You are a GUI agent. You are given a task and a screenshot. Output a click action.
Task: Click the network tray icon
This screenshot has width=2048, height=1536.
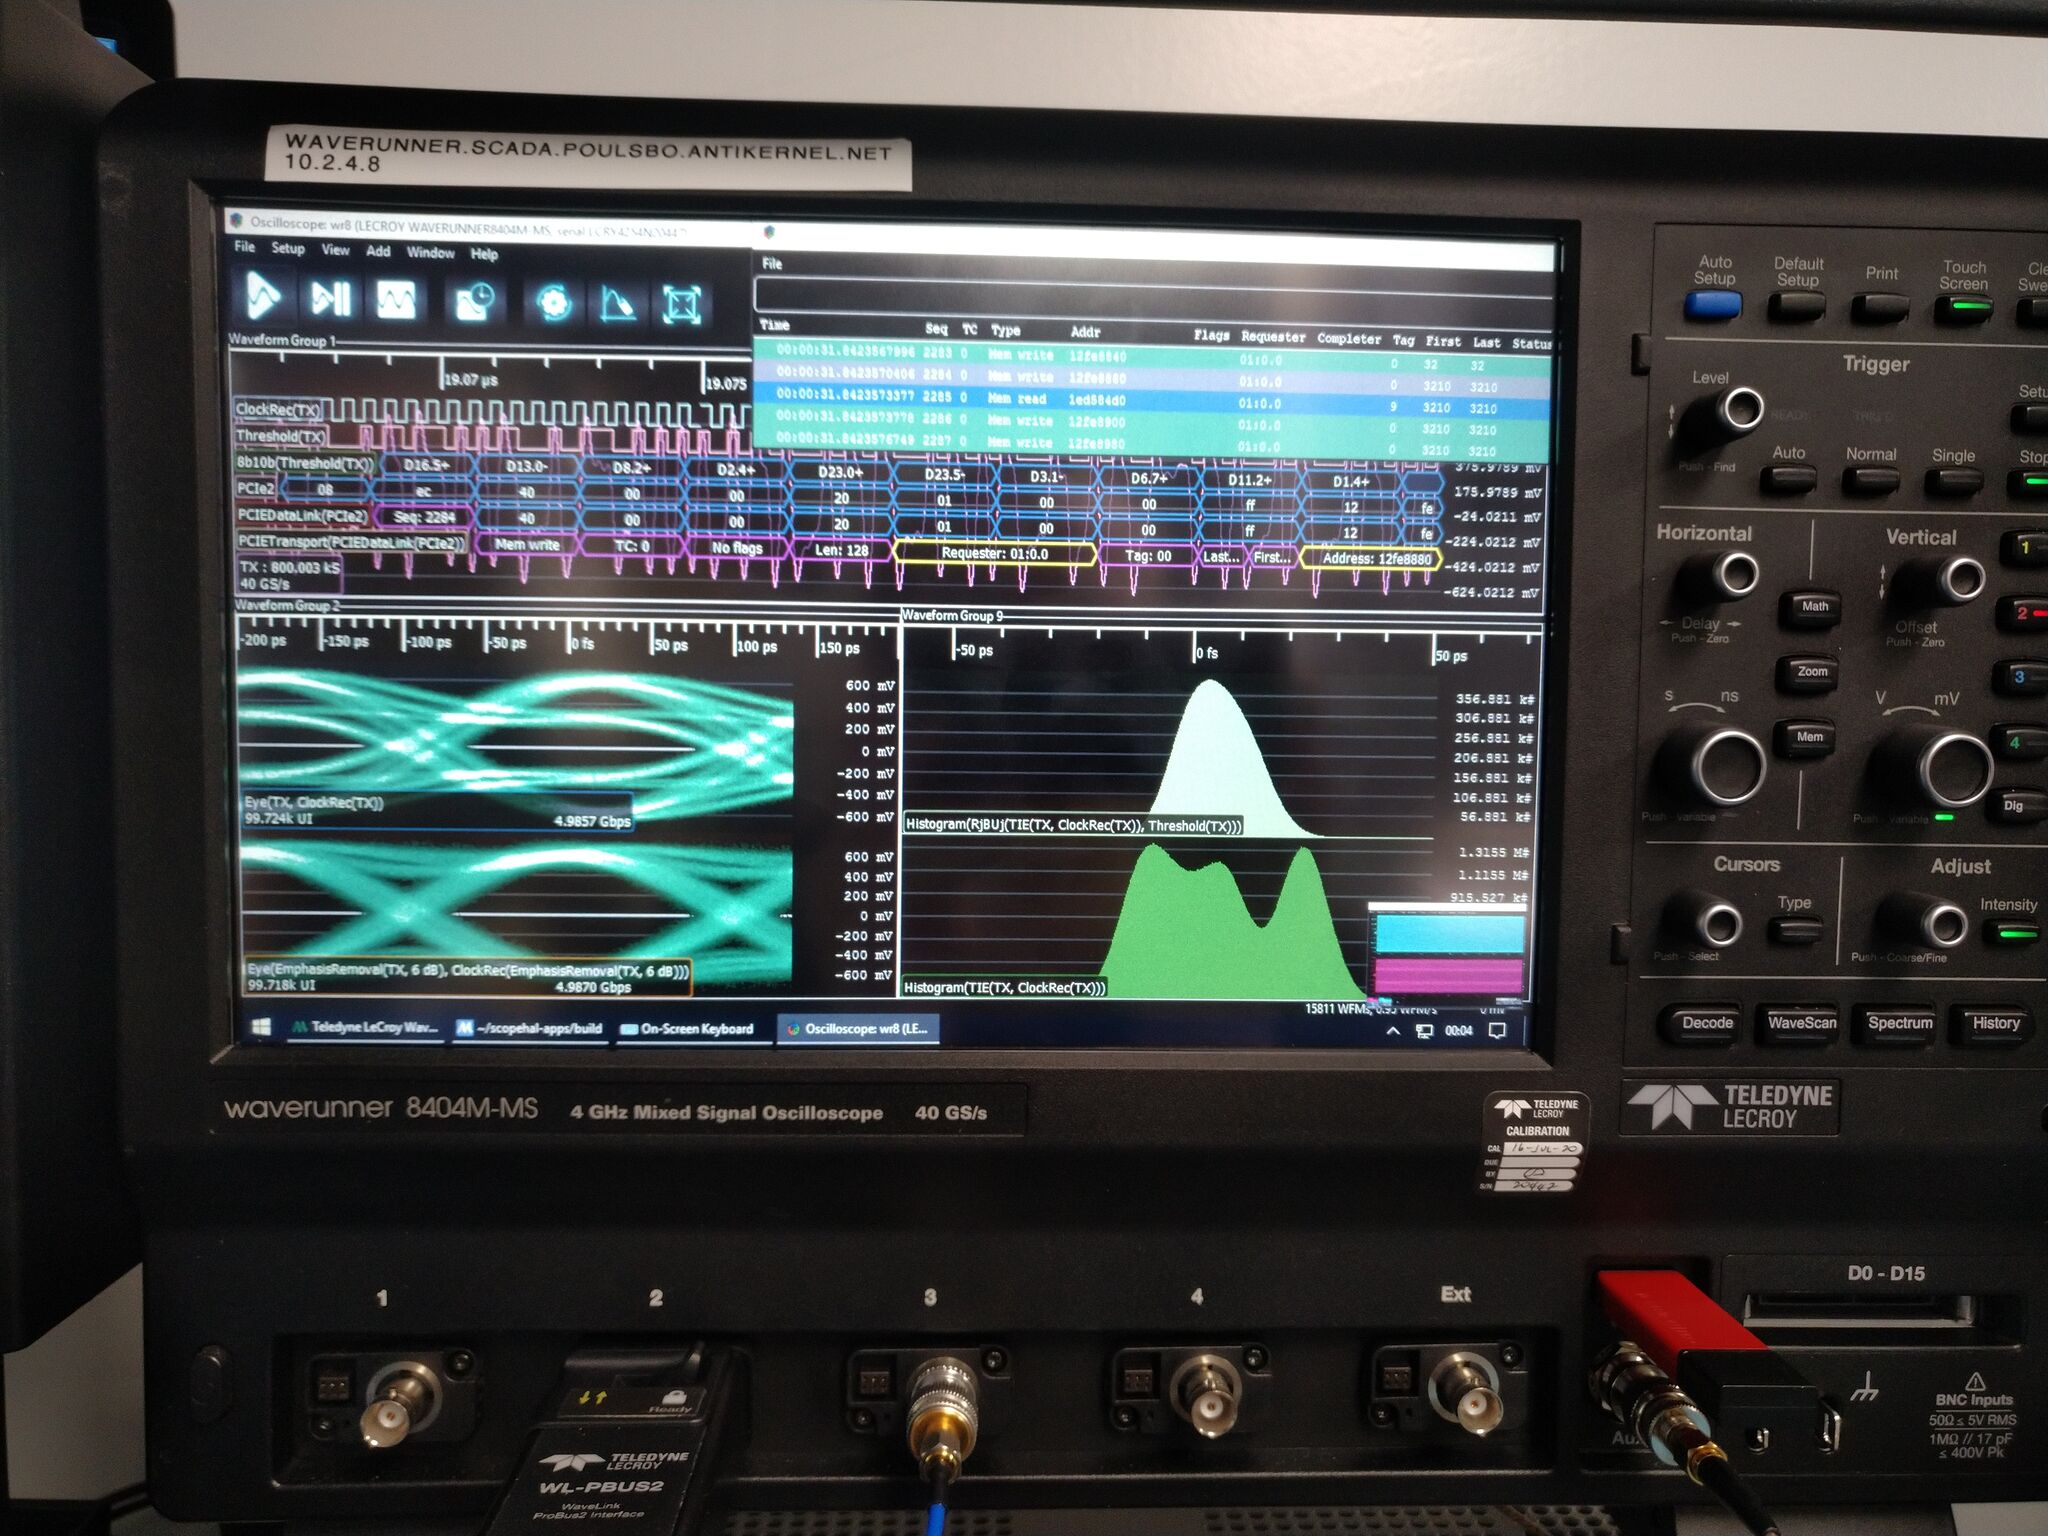coord(1425,1031)
